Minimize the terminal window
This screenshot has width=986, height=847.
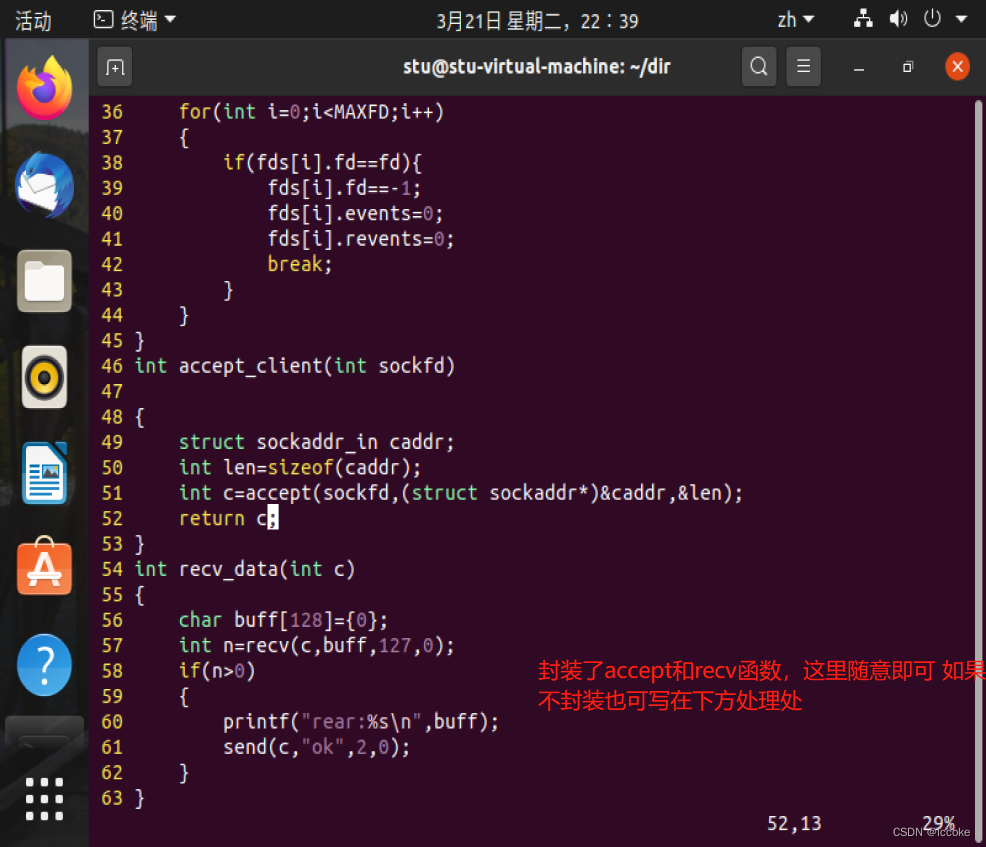click(x=859, y=67)
